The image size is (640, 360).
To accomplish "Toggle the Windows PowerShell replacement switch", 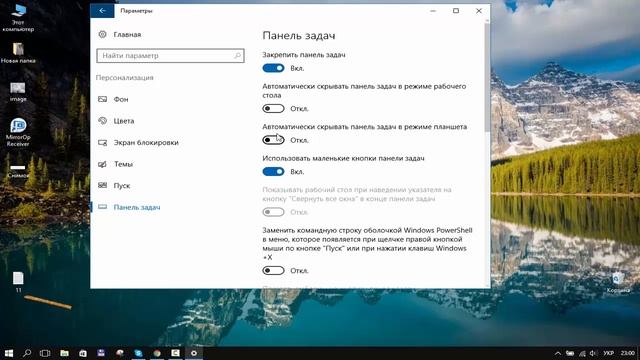I will point(273,271).
